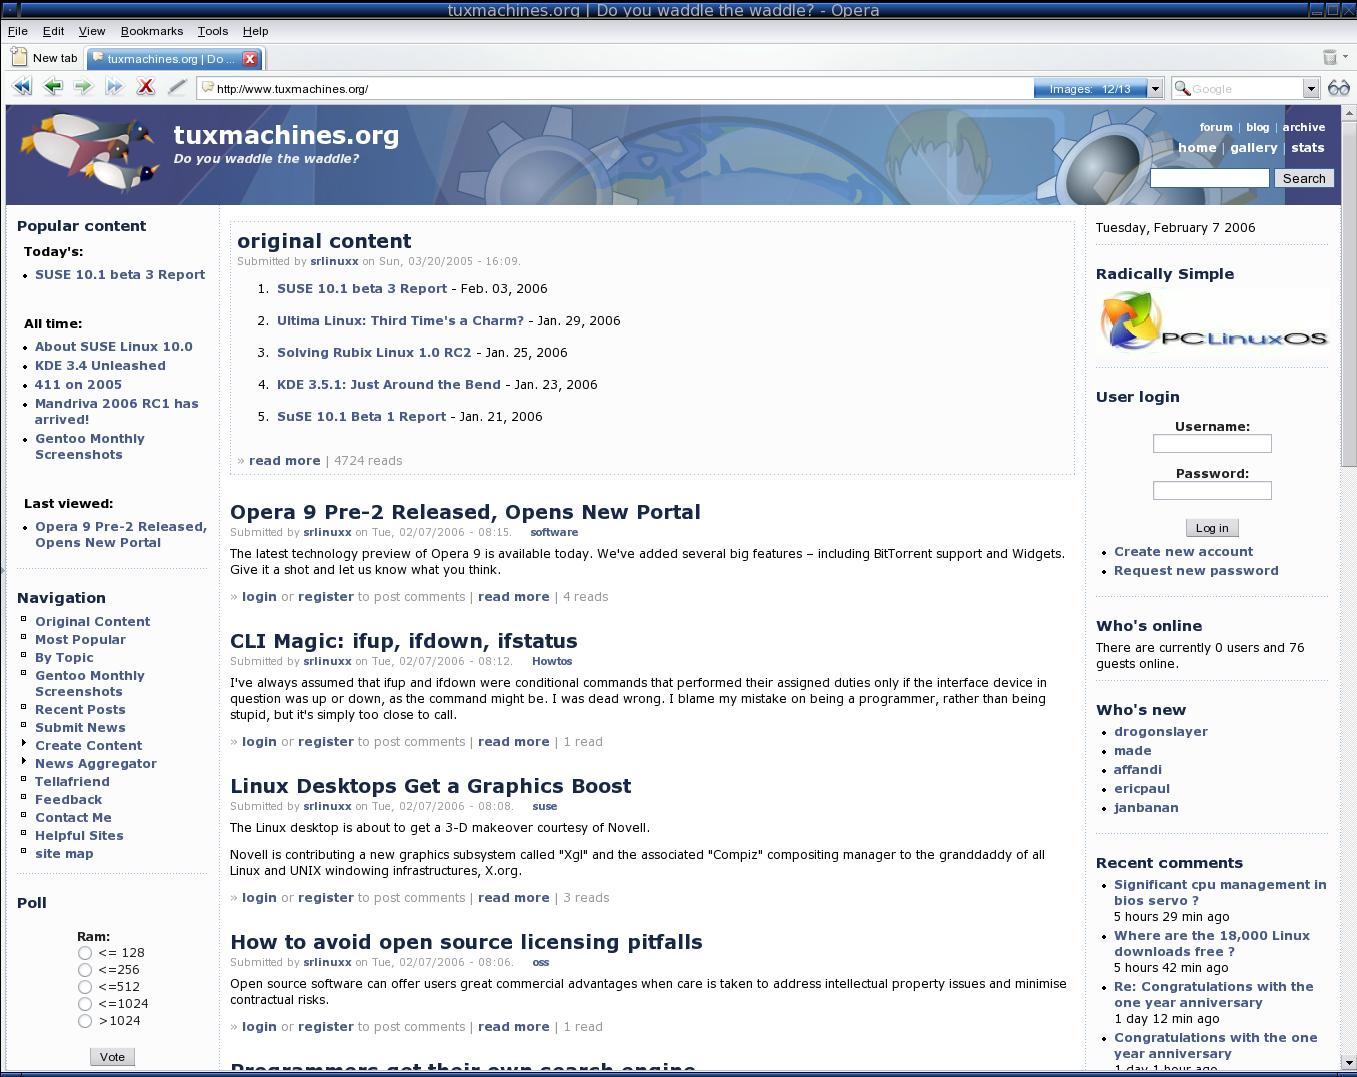Open the Help menu
The width and height of the screenshot is (1357, 1077).
pyautogui.click(x=256, y=31)
